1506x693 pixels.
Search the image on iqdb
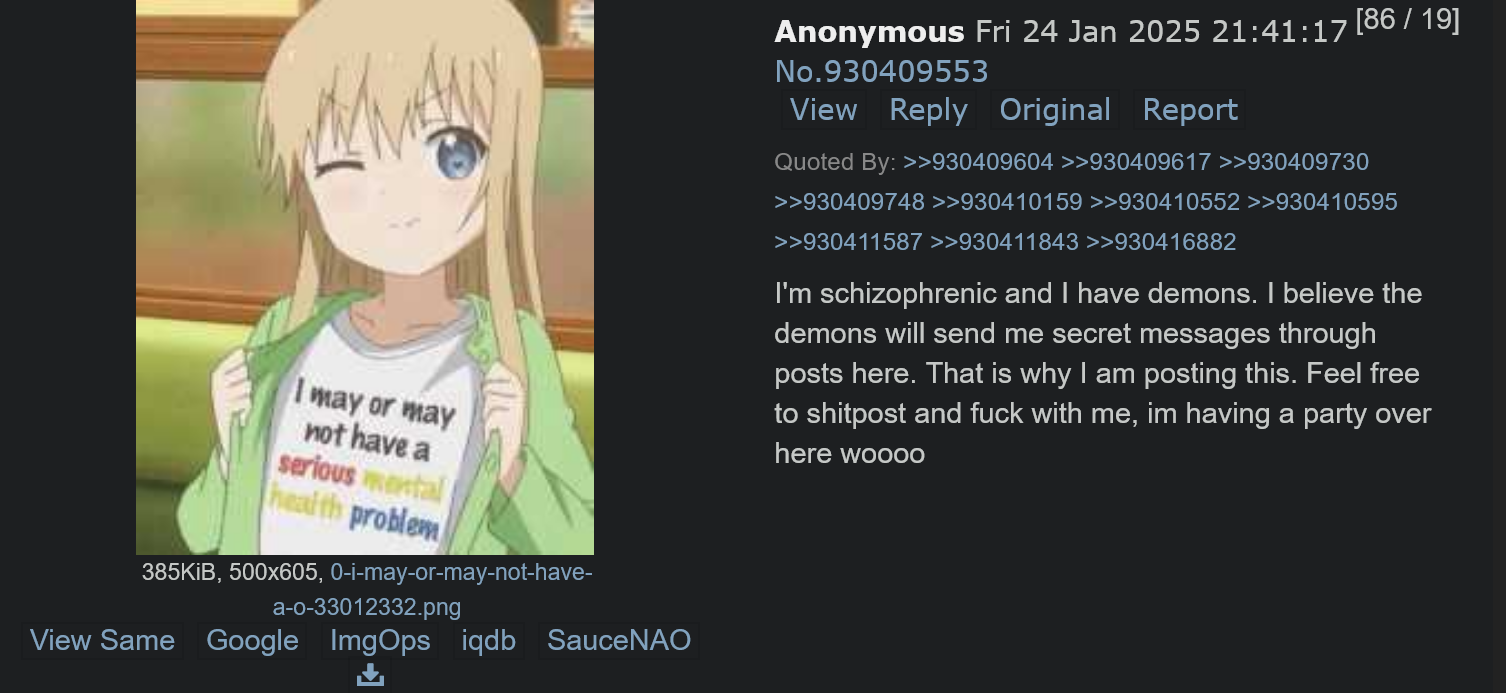(488, 640)
